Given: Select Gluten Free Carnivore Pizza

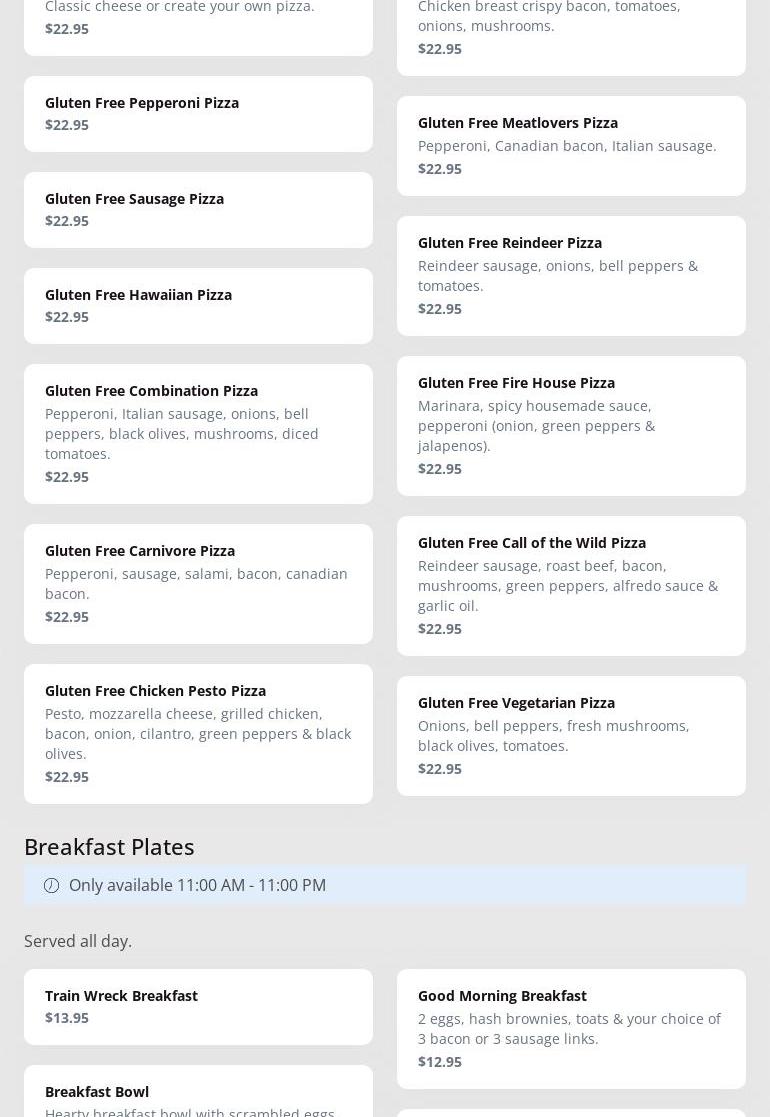Looking at the screenshot, I should (198, 583).
